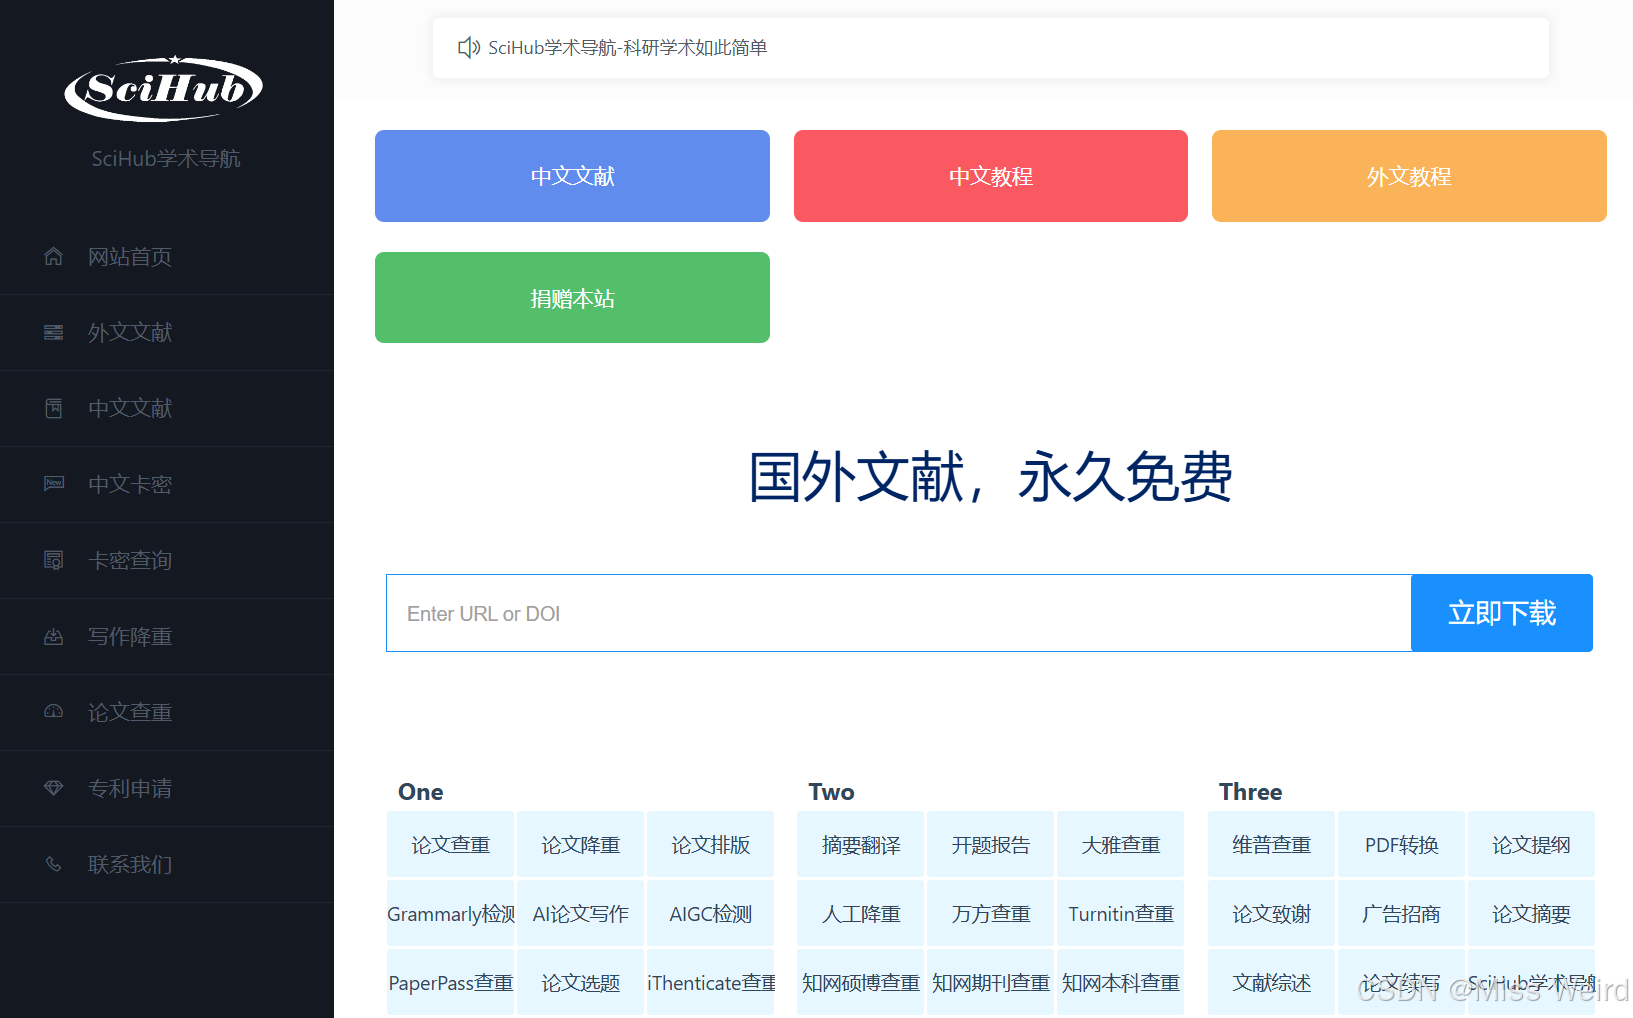This screenshot has height=1018, width=1633.
Task: Open the 论文选题 link
Action: pyautogui.click(x=581, y=983)
